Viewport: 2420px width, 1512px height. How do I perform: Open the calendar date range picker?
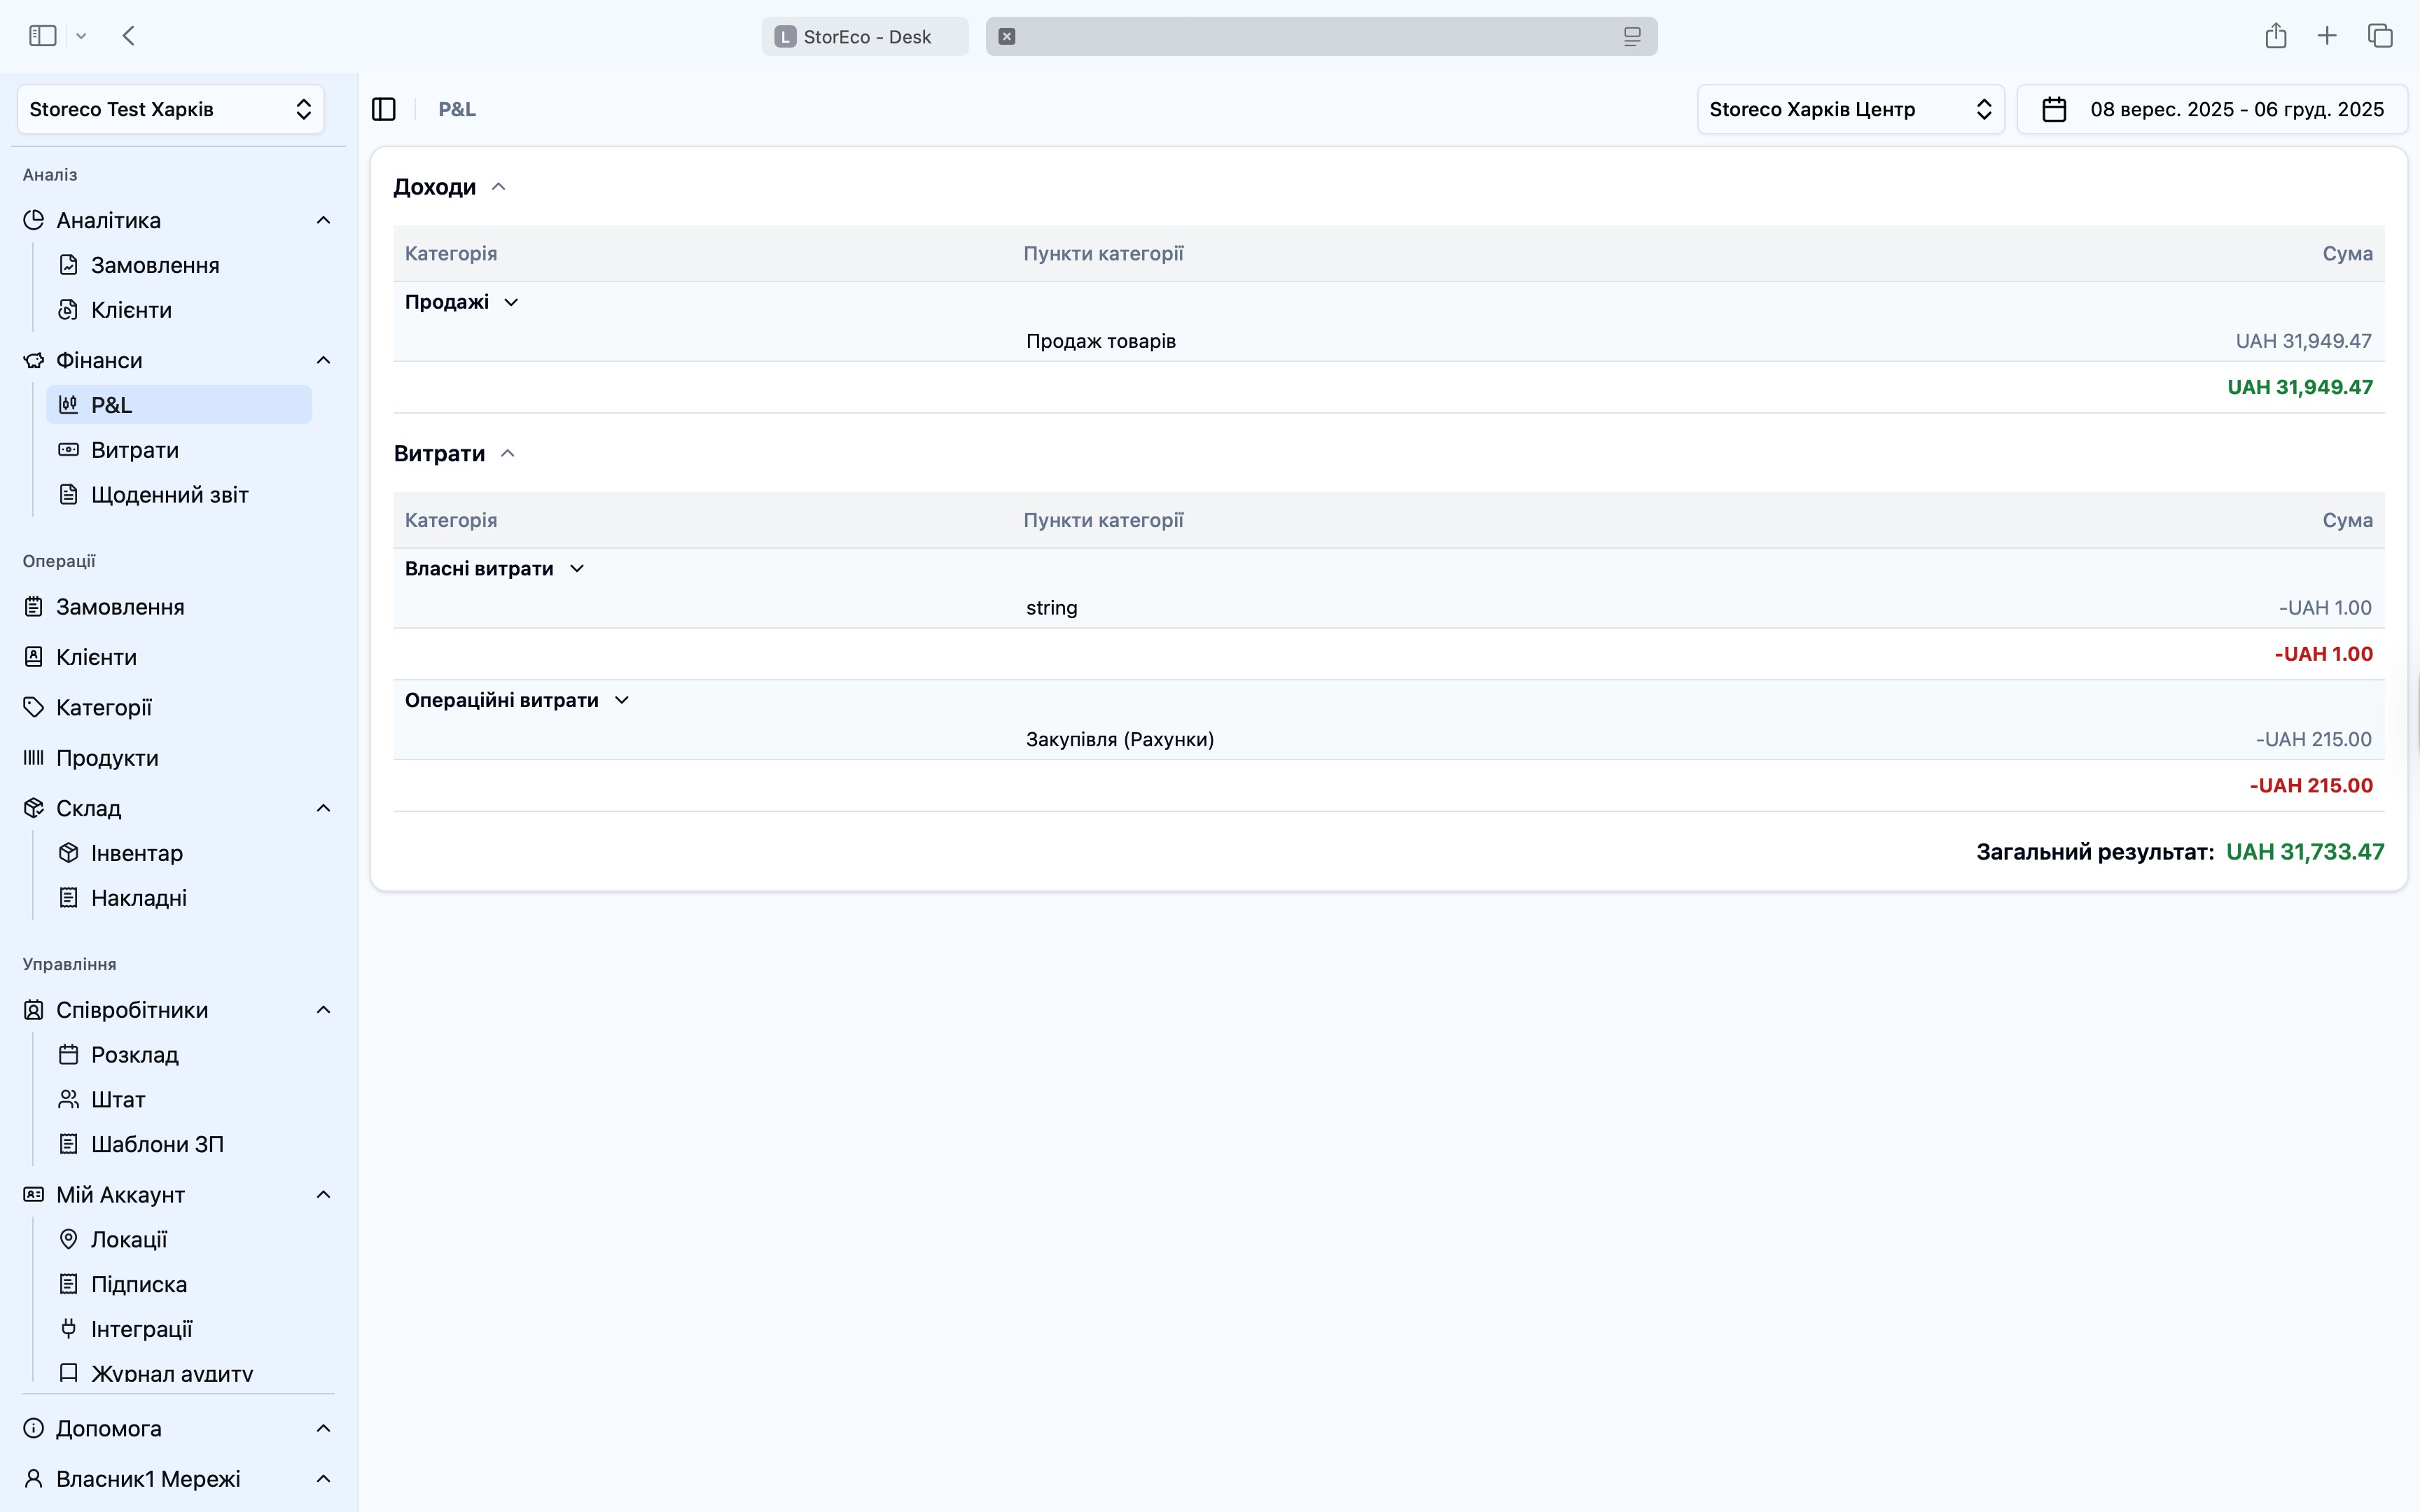click(2212, 109)
